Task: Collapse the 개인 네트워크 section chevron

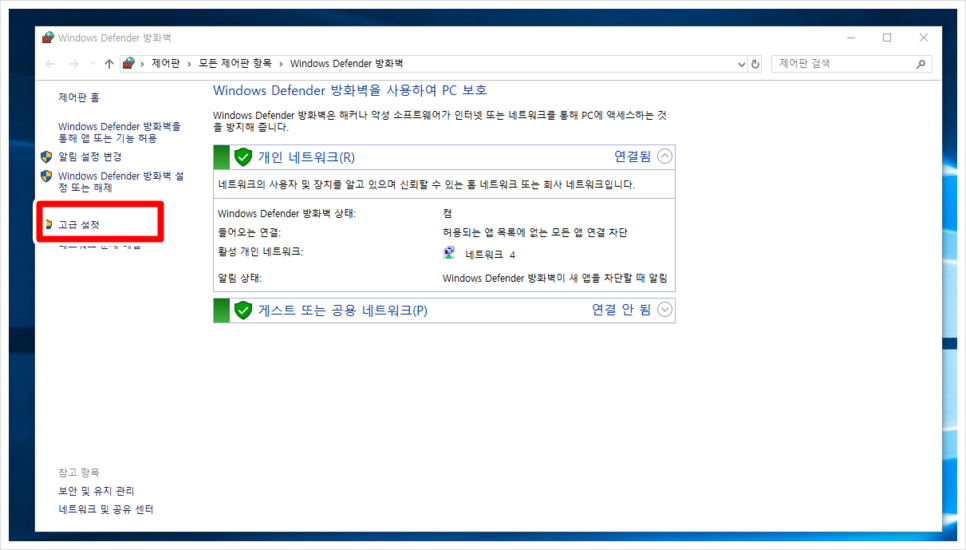Action: (x=664, y=156)
